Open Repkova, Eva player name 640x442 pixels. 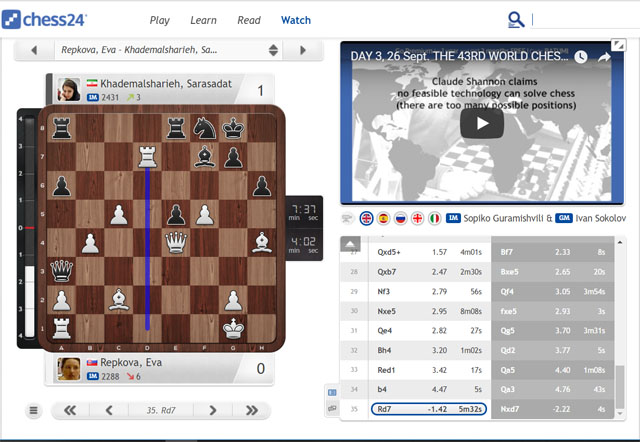(131, 362)
